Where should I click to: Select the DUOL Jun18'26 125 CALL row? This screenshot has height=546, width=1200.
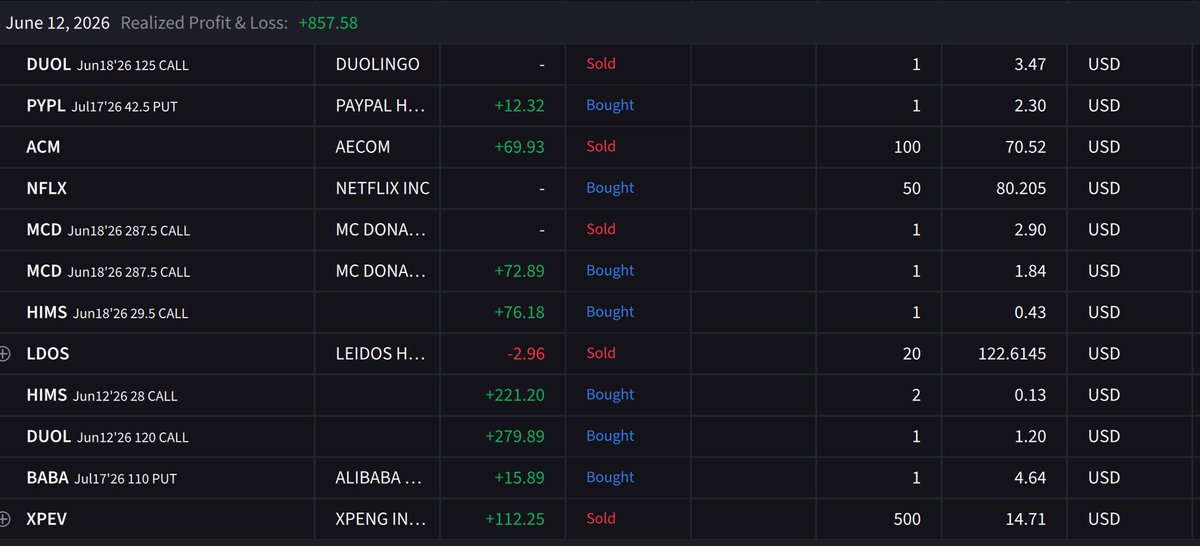pos(600,64)
